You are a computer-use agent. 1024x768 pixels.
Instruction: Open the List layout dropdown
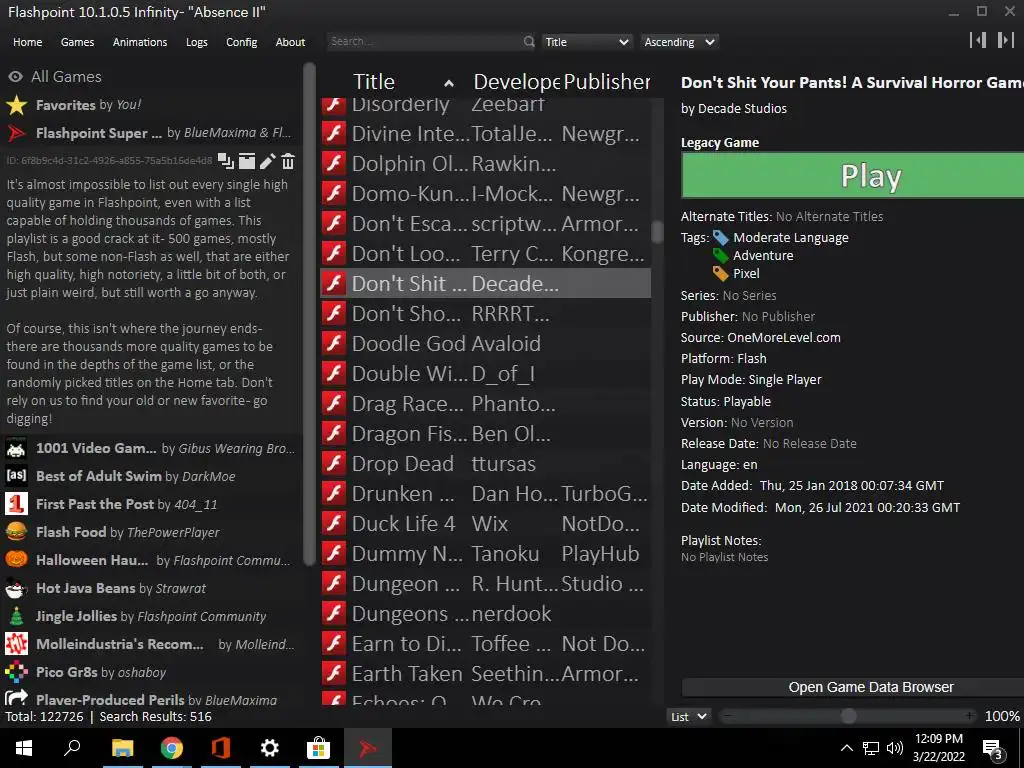coord(689,716)
